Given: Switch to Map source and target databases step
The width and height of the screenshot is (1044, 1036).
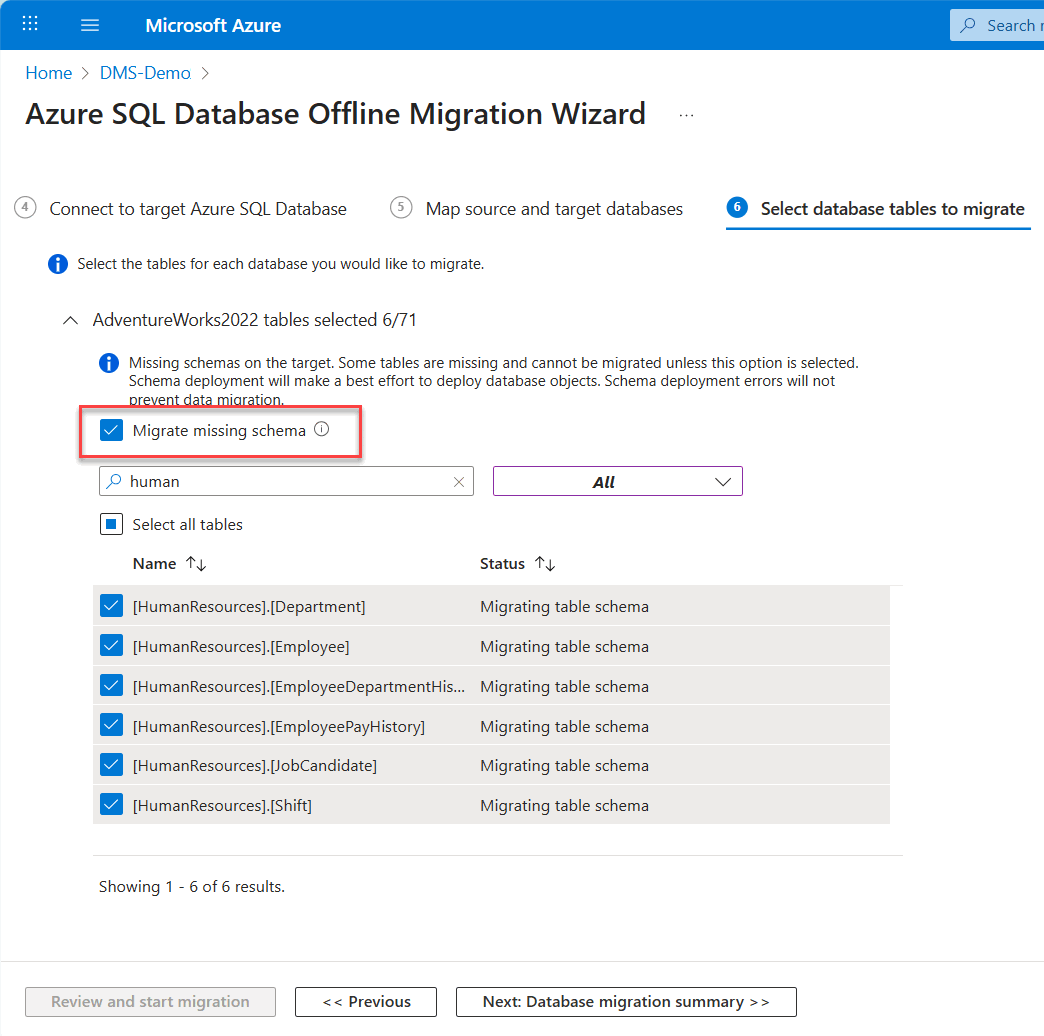Looking at the screenshot, I should click(x=554, y=209).
